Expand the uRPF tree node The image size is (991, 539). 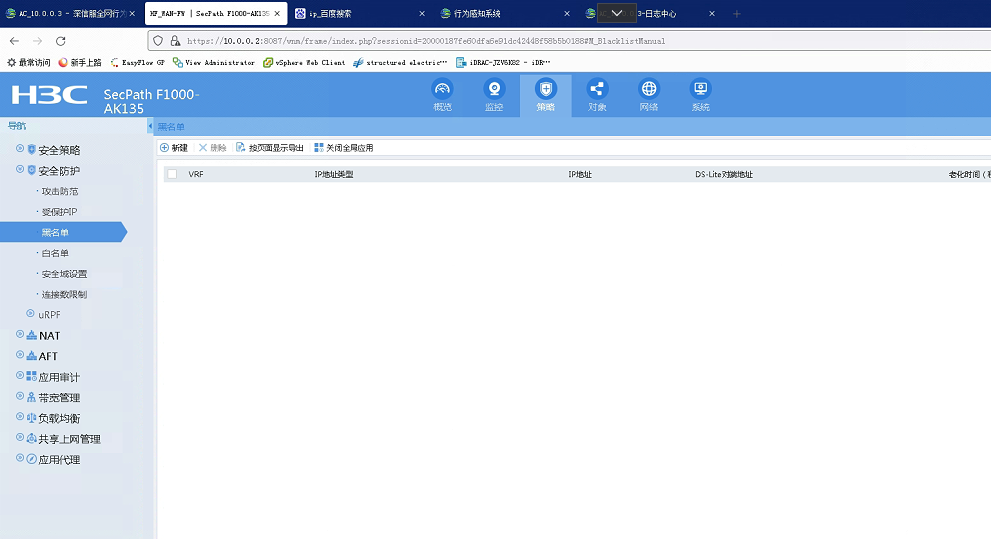30,313
